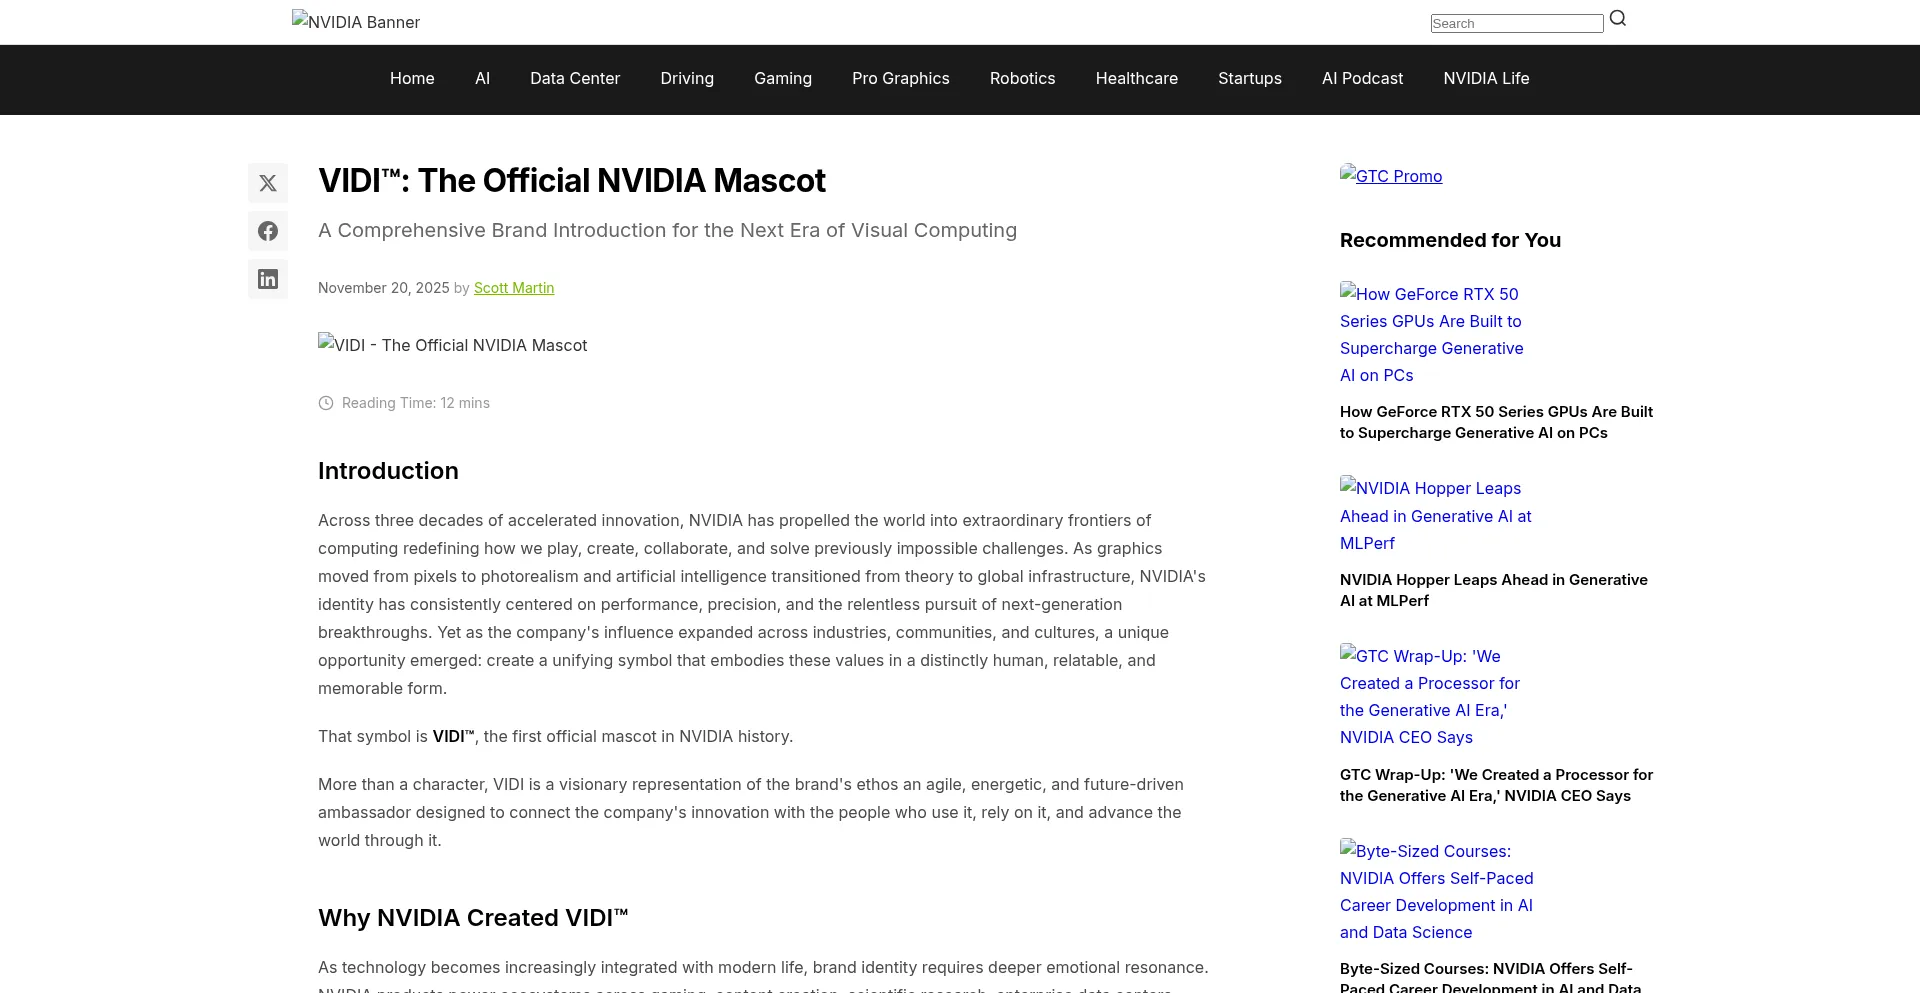Type in the Search field
Viewport: 1920px width, 993px height.
(x=1516, y=23)
